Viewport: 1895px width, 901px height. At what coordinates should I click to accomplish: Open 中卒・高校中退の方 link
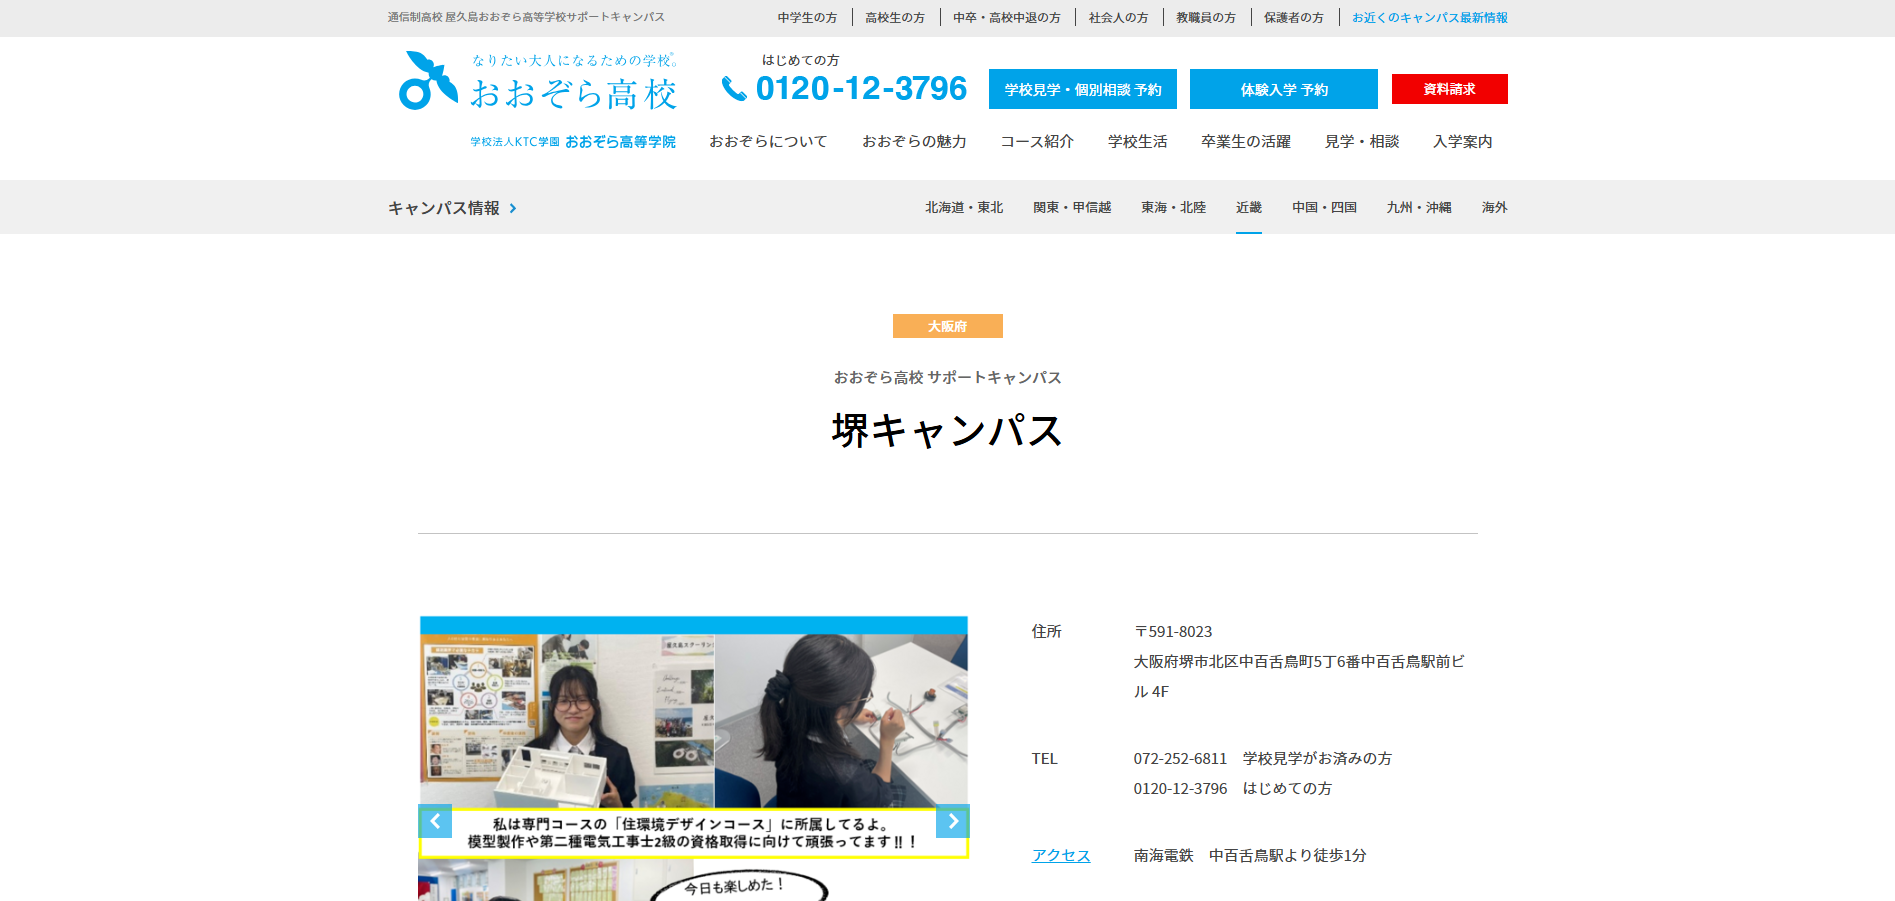(1007, 18)
